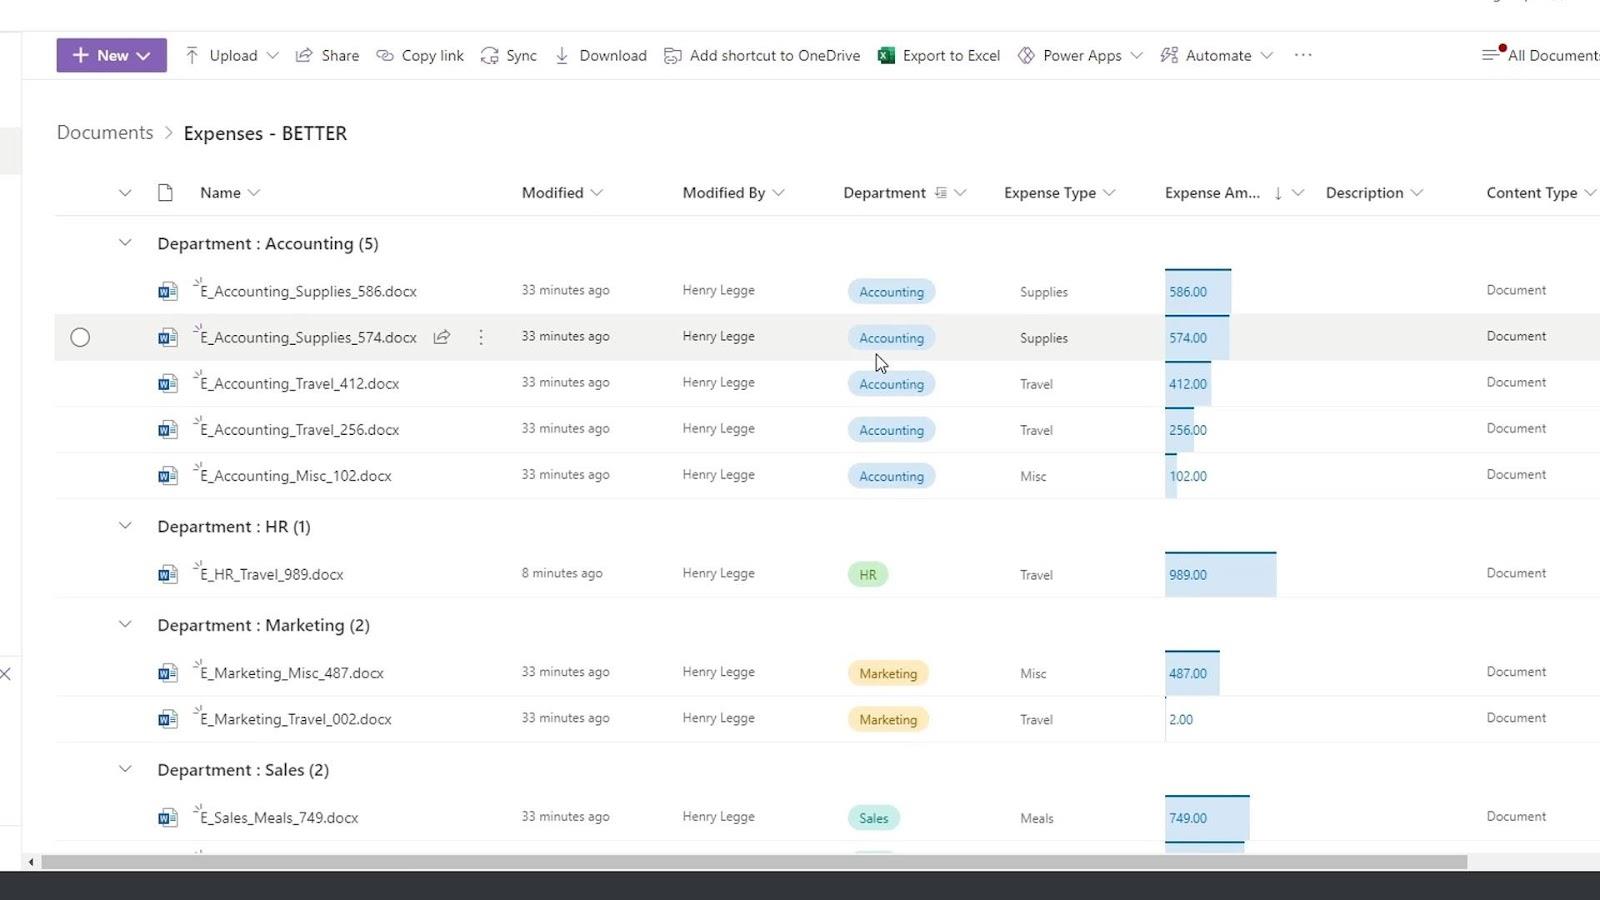Click the Export to Excel icon
Viewport: 1600px width, 900px height.
tap(886, 55)
